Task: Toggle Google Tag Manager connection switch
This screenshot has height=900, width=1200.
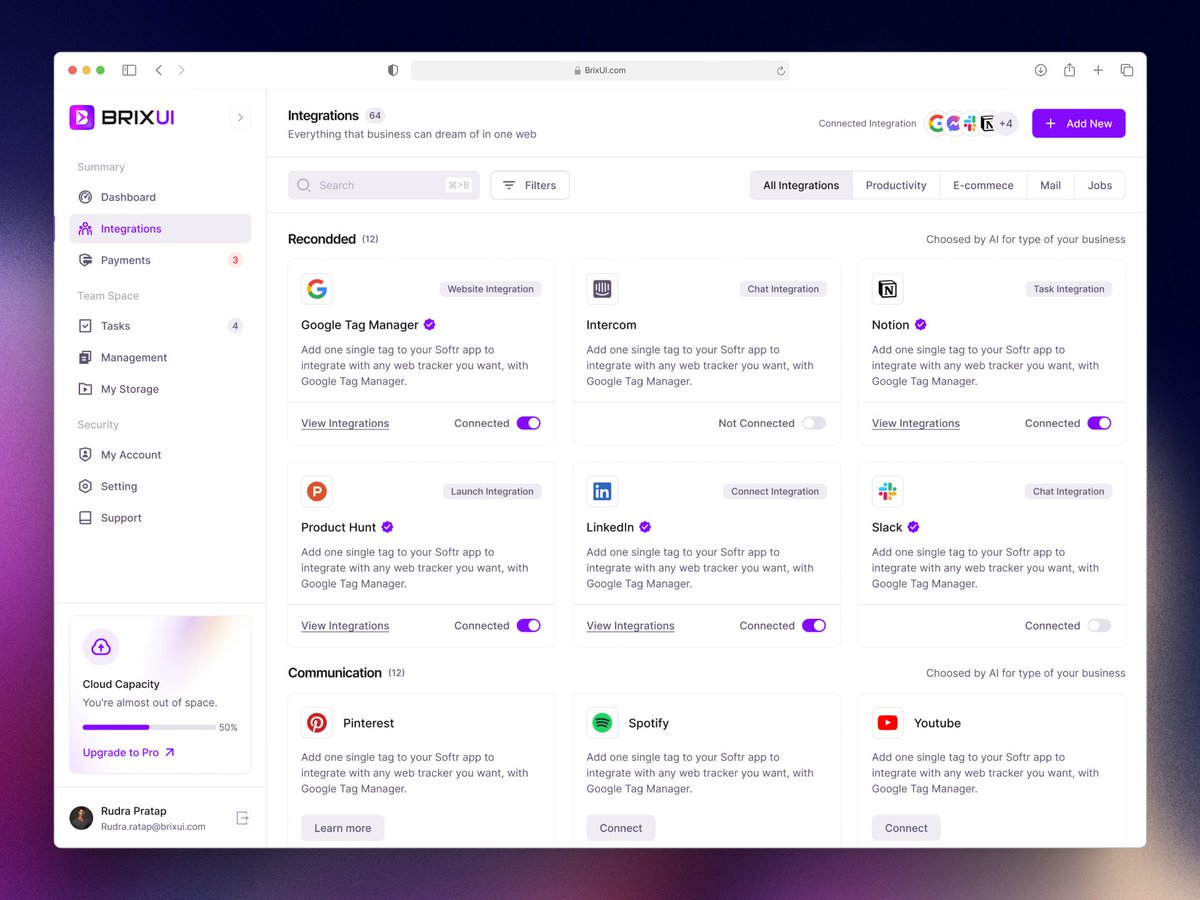Action: tap(529, 423)
